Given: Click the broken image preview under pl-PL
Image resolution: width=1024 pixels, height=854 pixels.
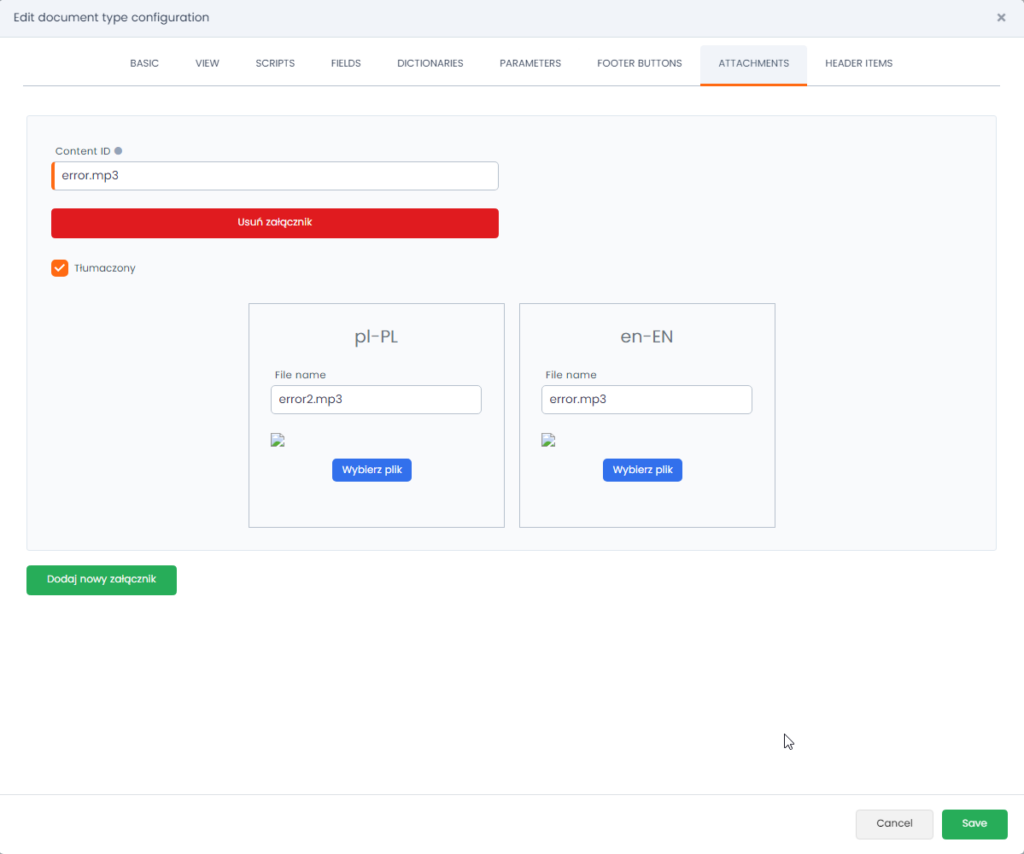Looking at the screenshot, I should pos(278,440).
